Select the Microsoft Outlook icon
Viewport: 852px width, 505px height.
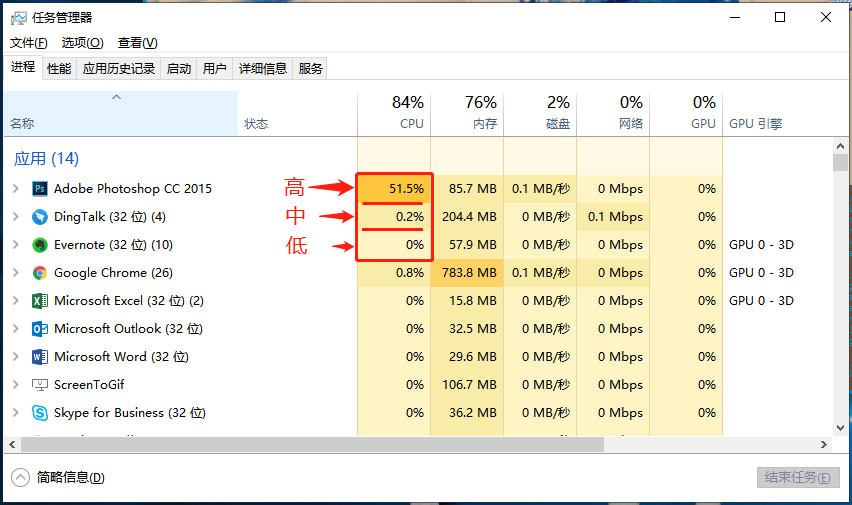click(x=40, y=328)
